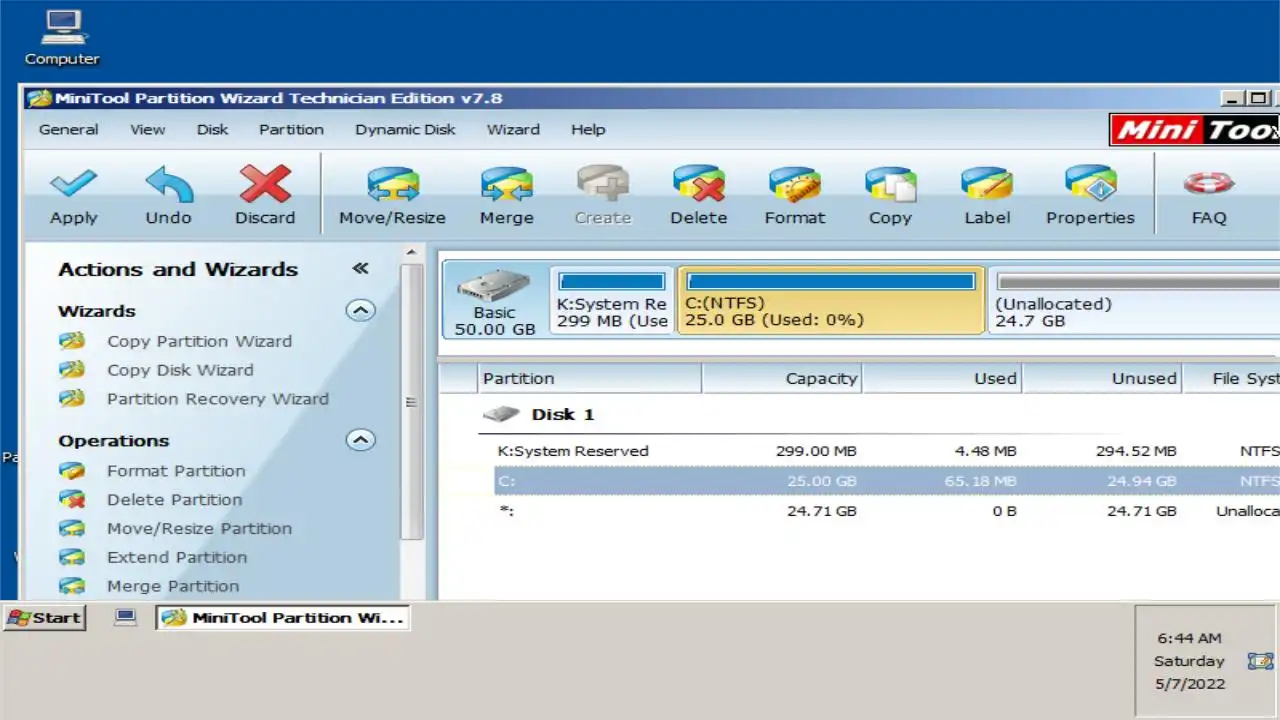Open the Dynamic Disk menu
Viewport: 1280px width, 720px height.
[x=405, y=129]
